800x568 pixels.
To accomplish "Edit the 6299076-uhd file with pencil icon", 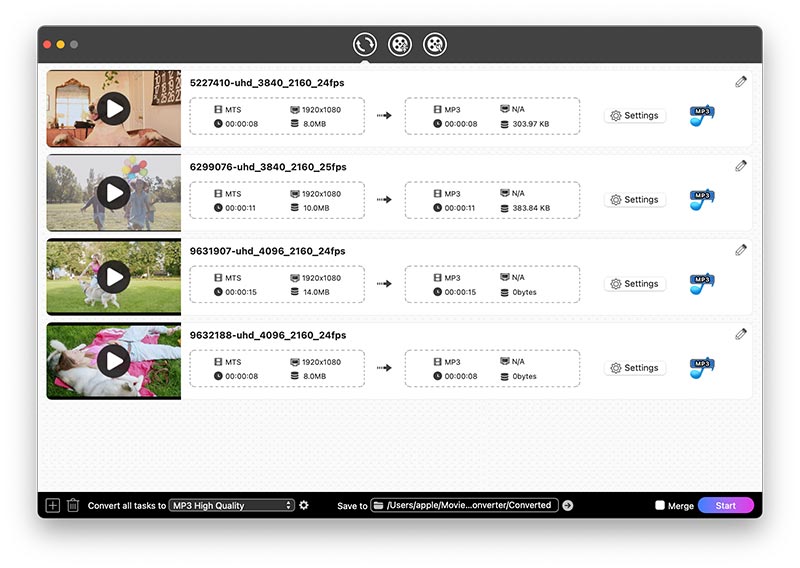I will (741, 166).
